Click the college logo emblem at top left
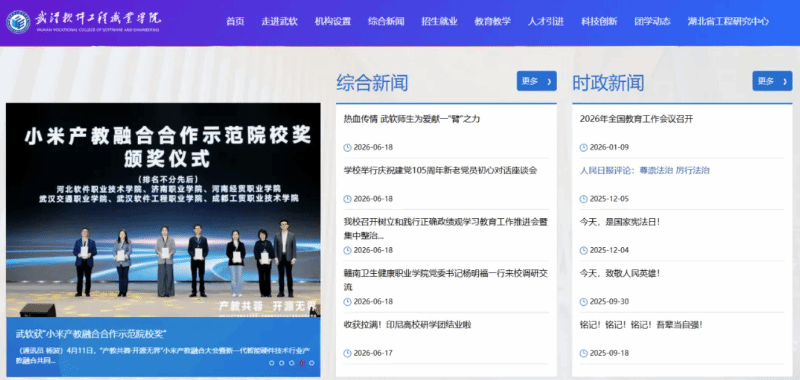Image resolution: width=800 pixels, height=380 pixels. point(18,22)
